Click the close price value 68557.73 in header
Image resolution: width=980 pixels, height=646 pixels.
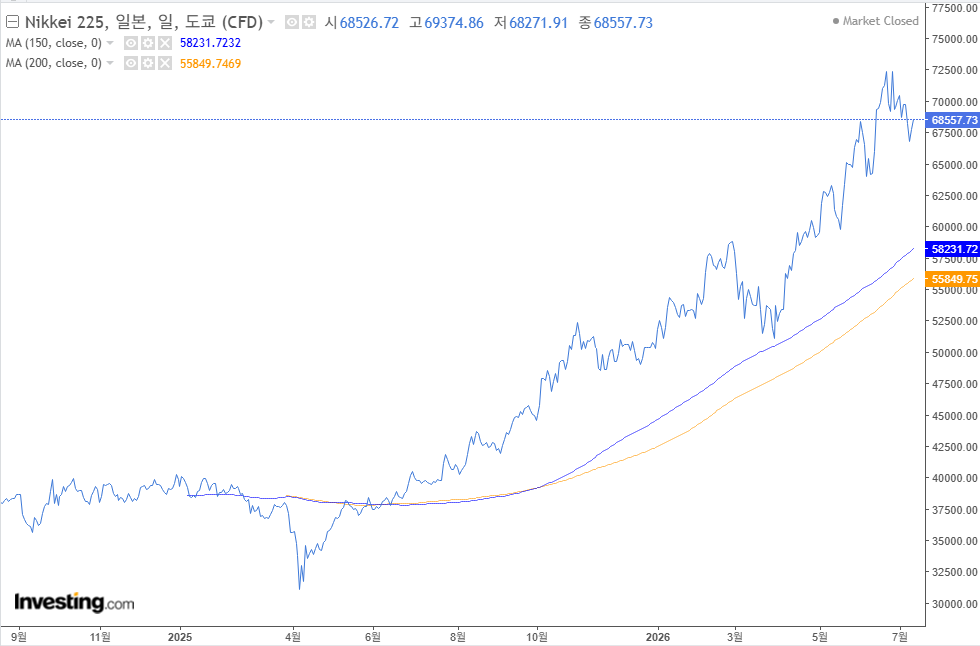(x=623, y=23)
